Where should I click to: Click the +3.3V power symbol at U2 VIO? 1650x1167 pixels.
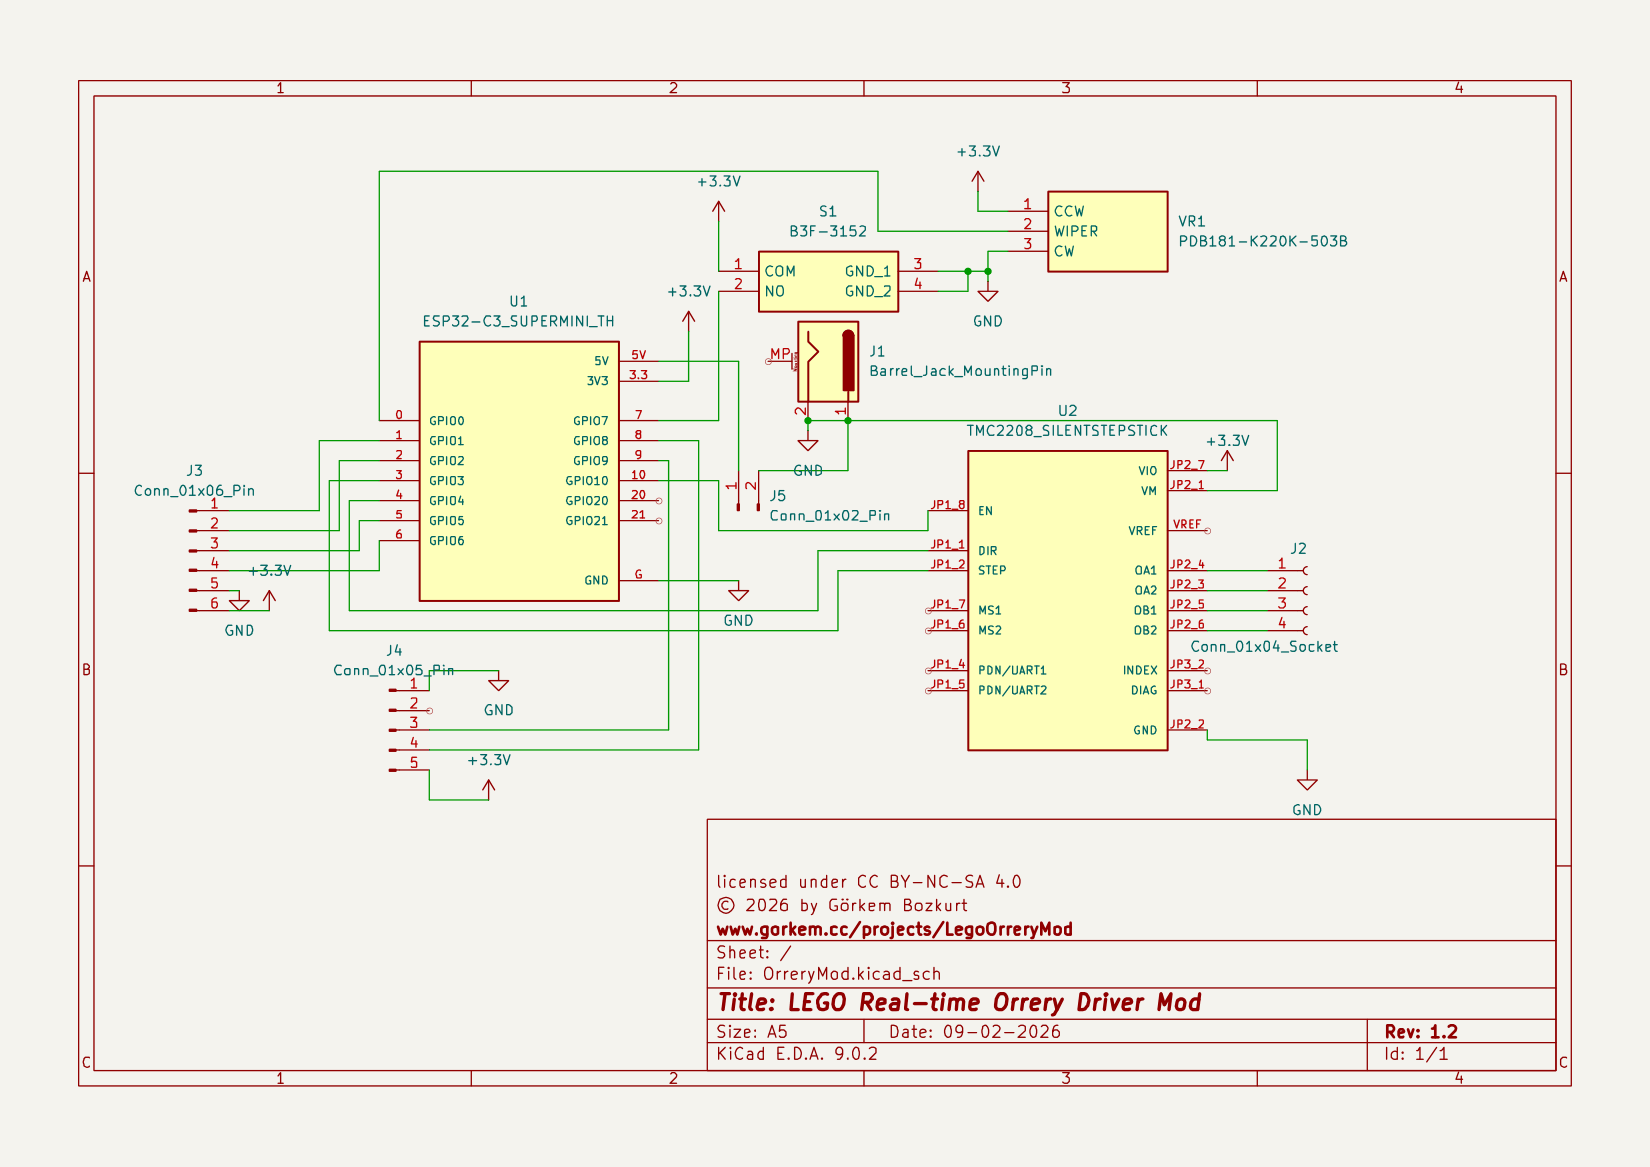point(1227,456)
